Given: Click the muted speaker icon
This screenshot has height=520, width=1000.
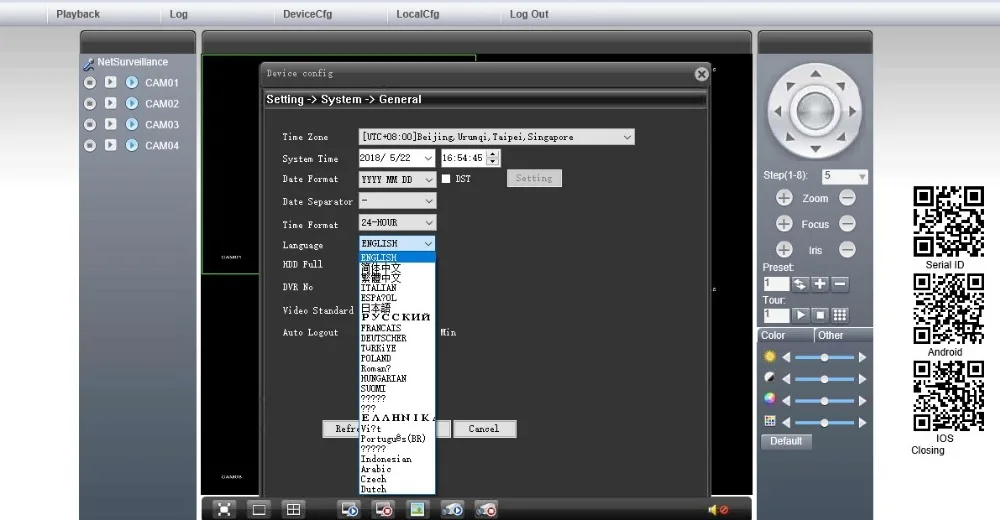Looking at the screenshot, I should pos(718,510).
